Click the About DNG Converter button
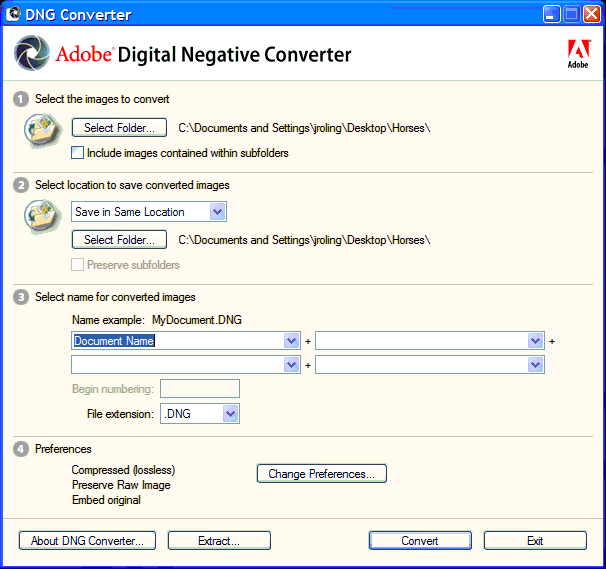The height and width of the screenshot is (569, 606). 87,541
